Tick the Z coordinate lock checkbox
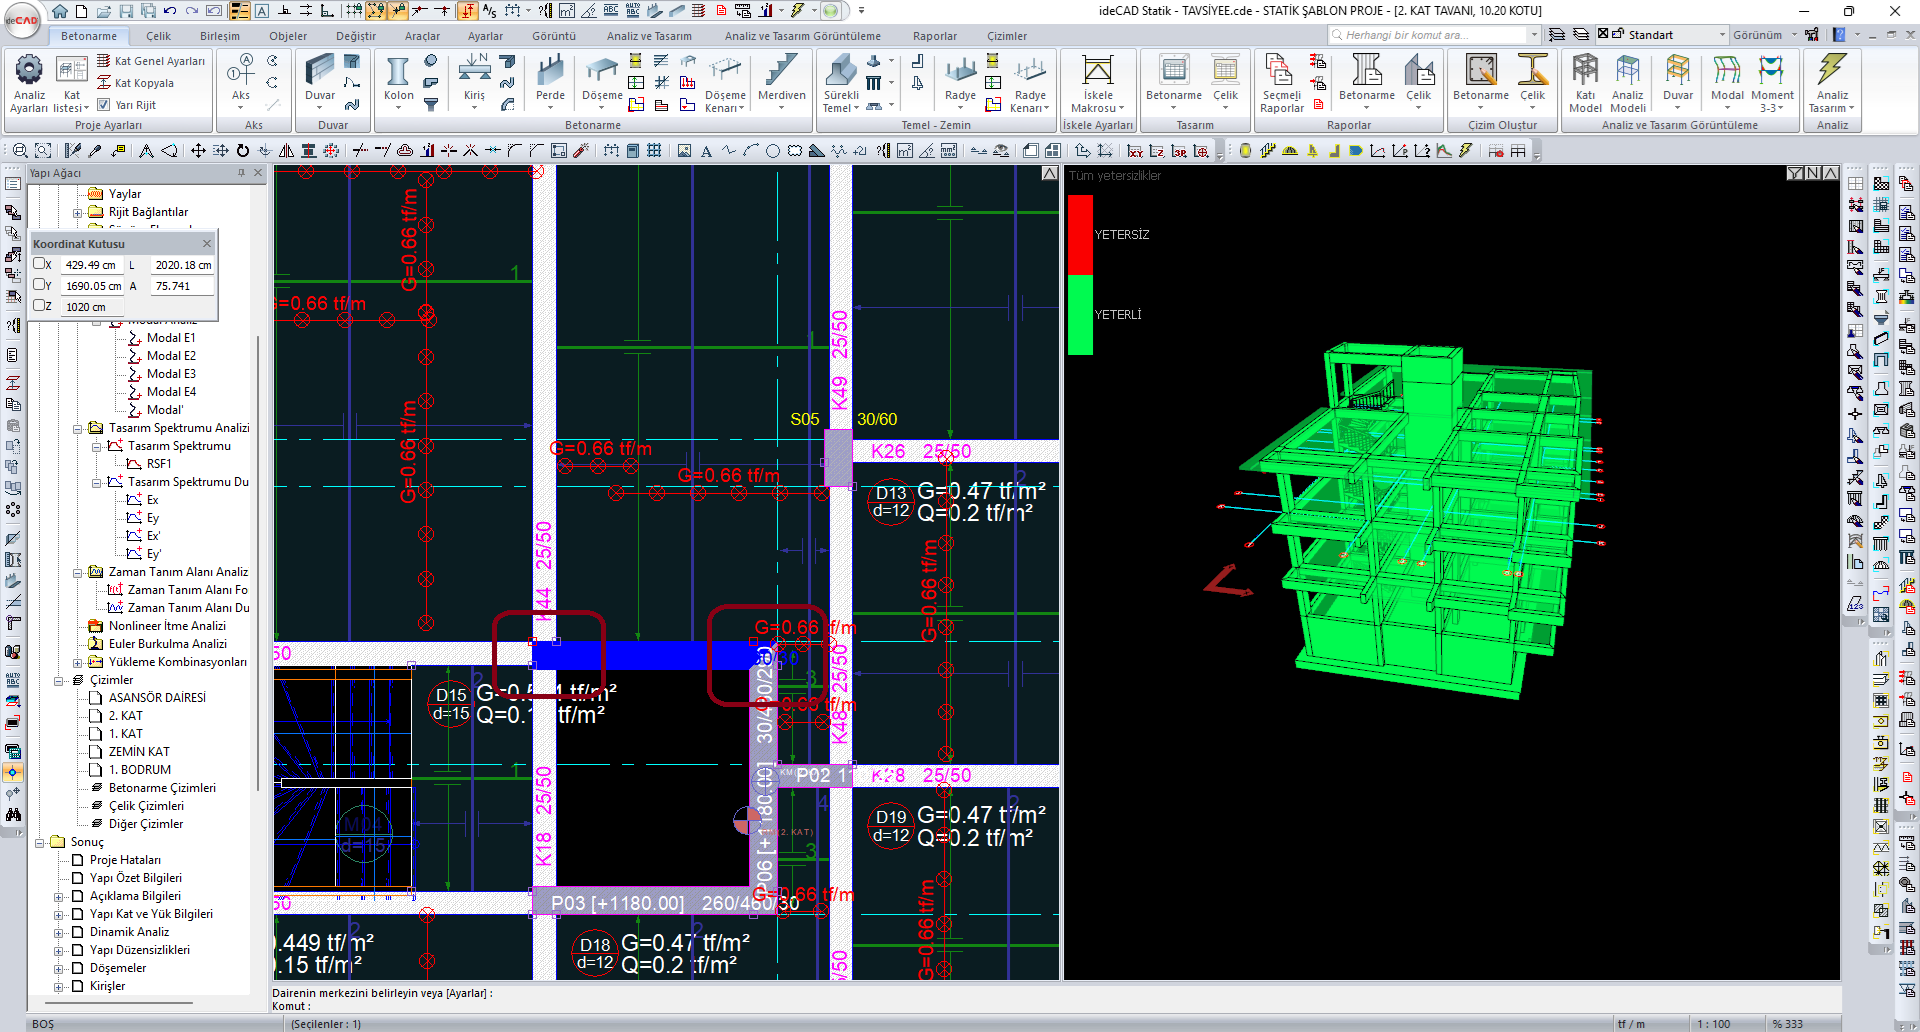 39,306
